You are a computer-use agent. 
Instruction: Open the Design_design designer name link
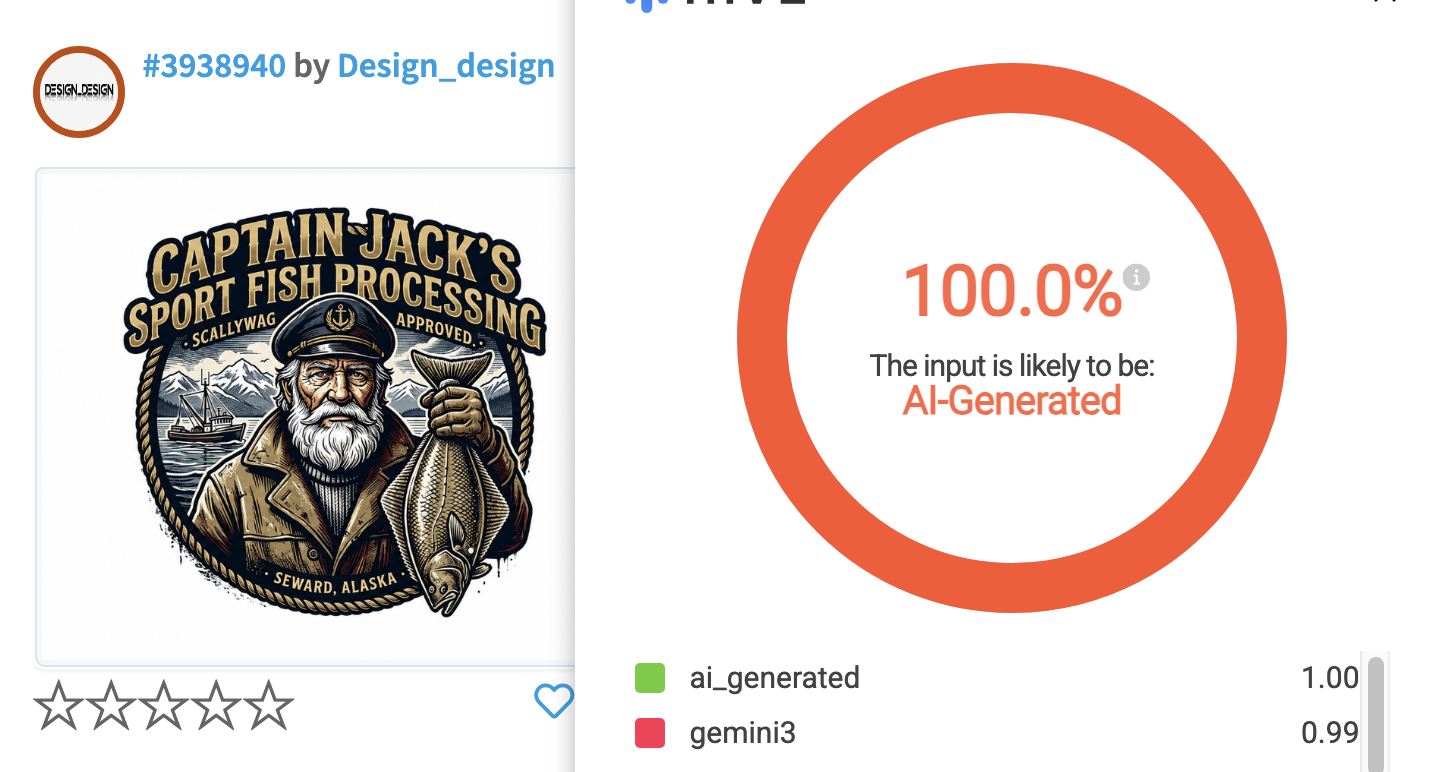pyautogui.click(x=446, y=67)
